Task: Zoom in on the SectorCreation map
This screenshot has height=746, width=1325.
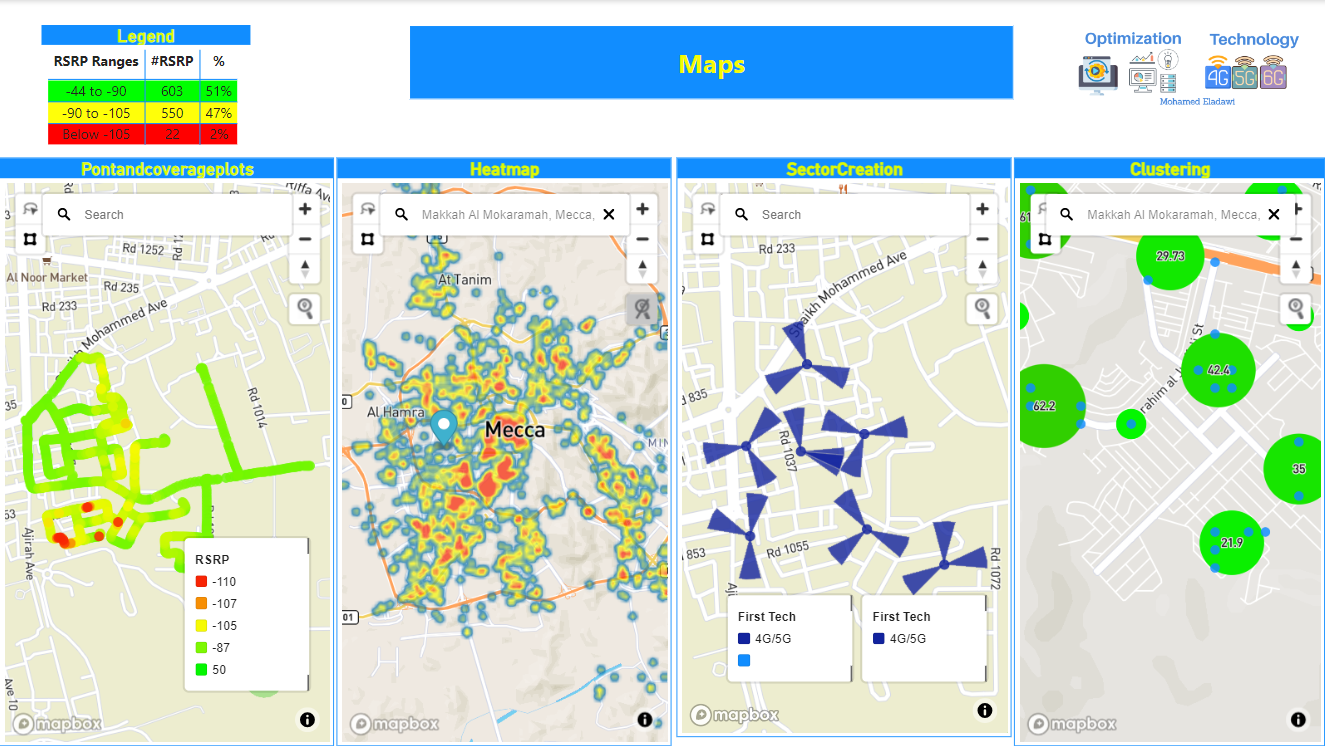Action: (x=982, y=209)
